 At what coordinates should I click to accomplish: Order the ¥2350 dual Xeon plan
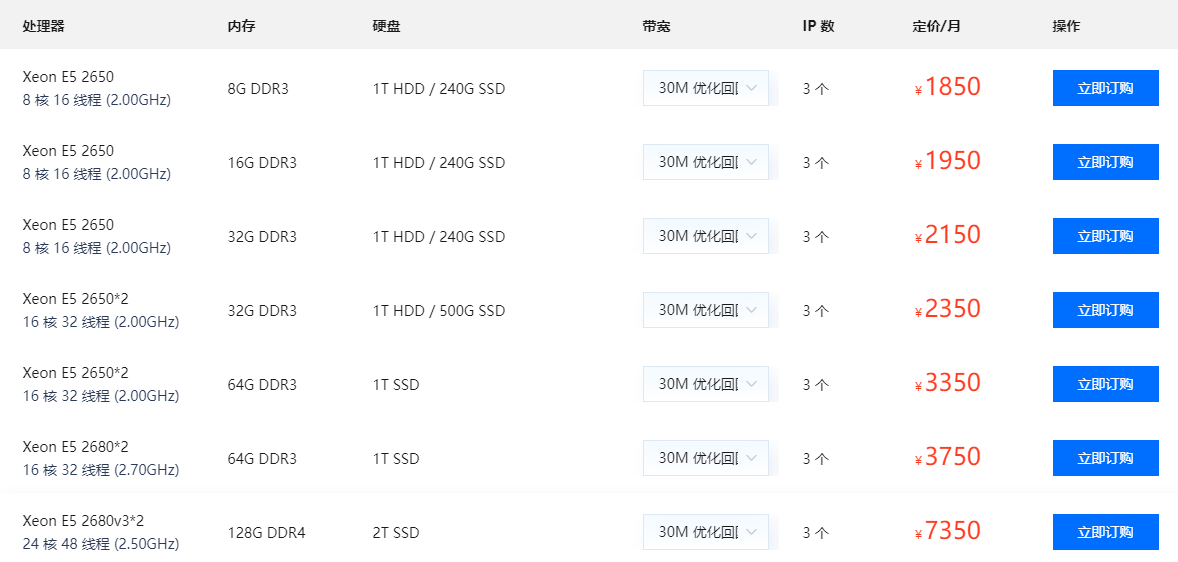click(1105, 310)
